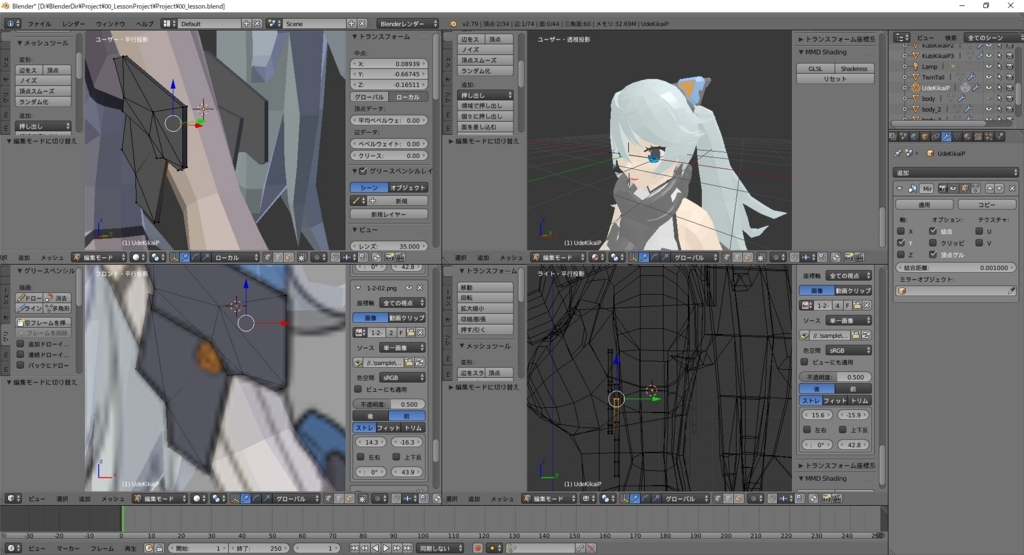The width and height of the screenshot is (1024, 555).
Task: Toggle the クリッピ clipping checkbox
Action: (x=933, y=242)
